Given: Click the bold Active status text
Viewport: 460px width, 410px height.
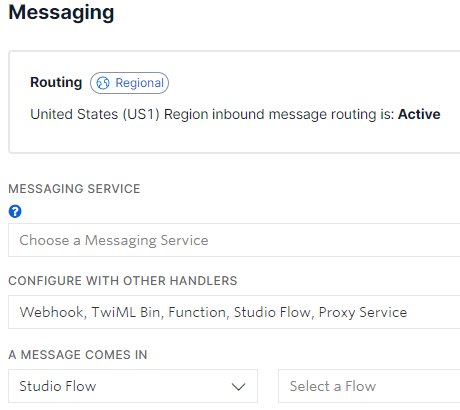Looking at the screenshot, I should pyautogui.click(x=419, y=114).
